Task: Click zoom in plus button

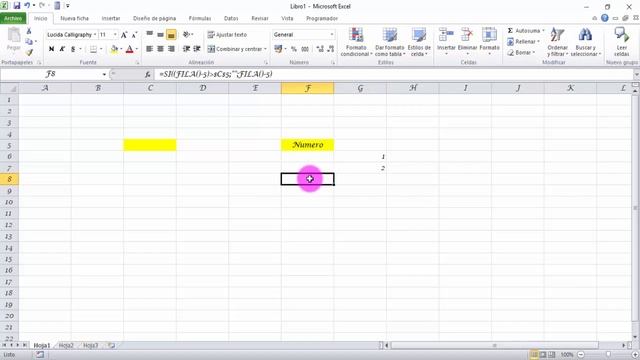Action: point(635,355)
